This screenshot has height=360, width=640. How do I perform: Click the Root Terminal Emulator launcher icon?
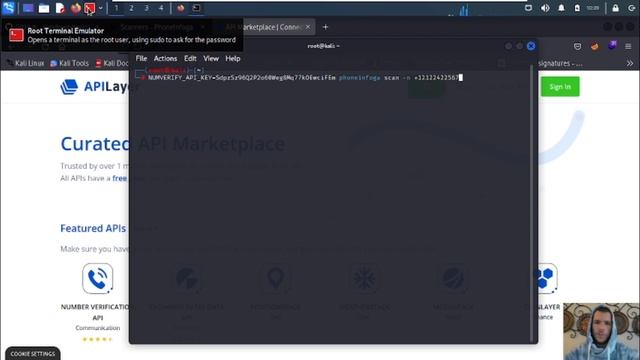(x=90, y=8)
